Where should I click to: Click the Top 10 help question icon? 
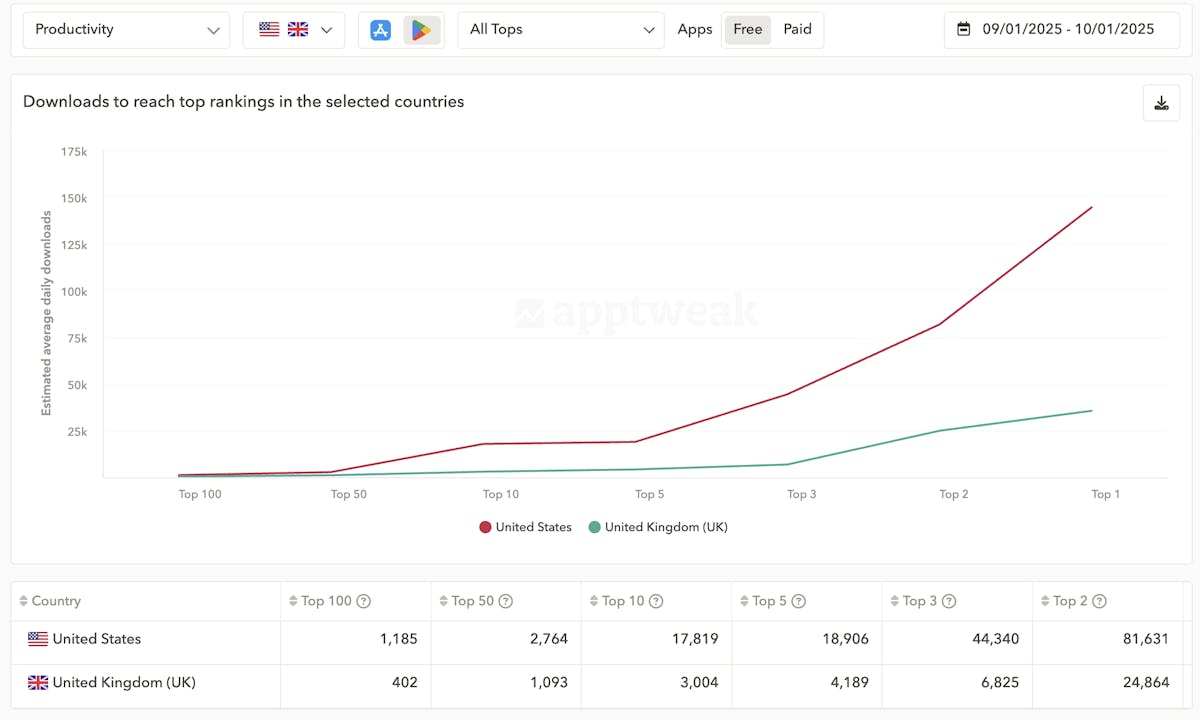656,601
